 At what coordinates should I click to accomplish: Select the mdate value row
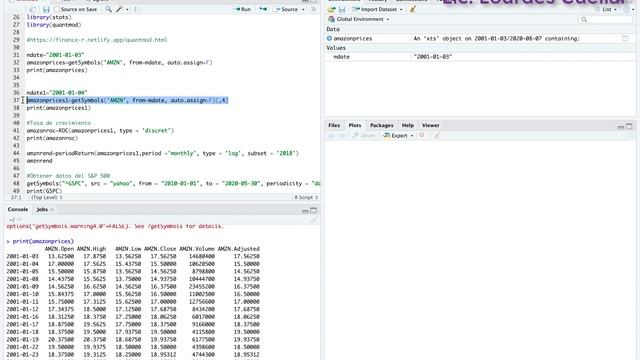click(480, 57)
